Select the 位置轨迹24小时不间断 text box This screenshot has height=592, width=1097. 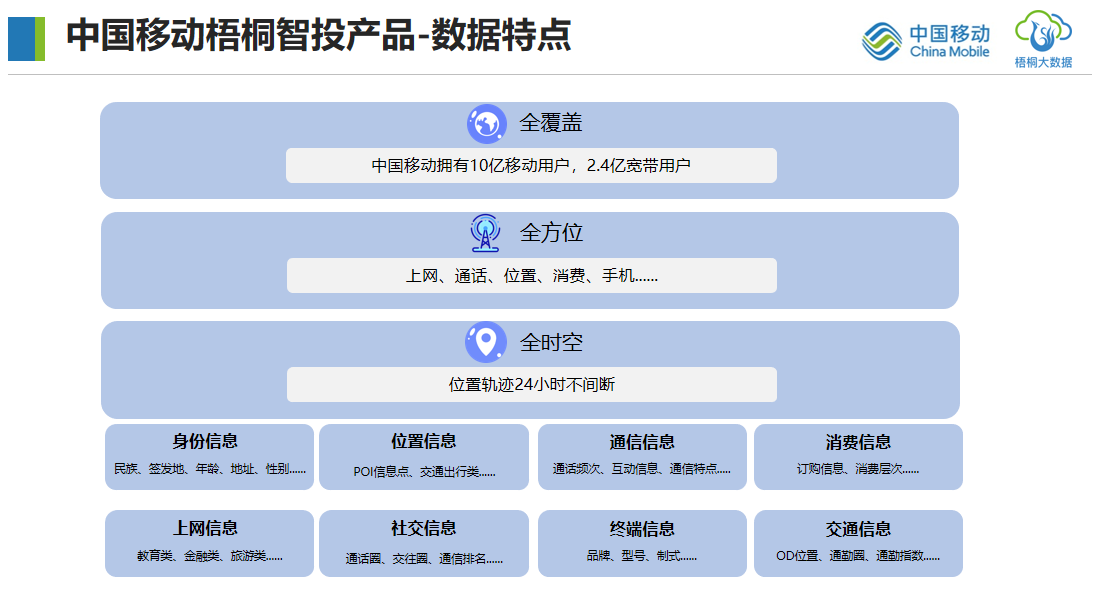(531, 385)
